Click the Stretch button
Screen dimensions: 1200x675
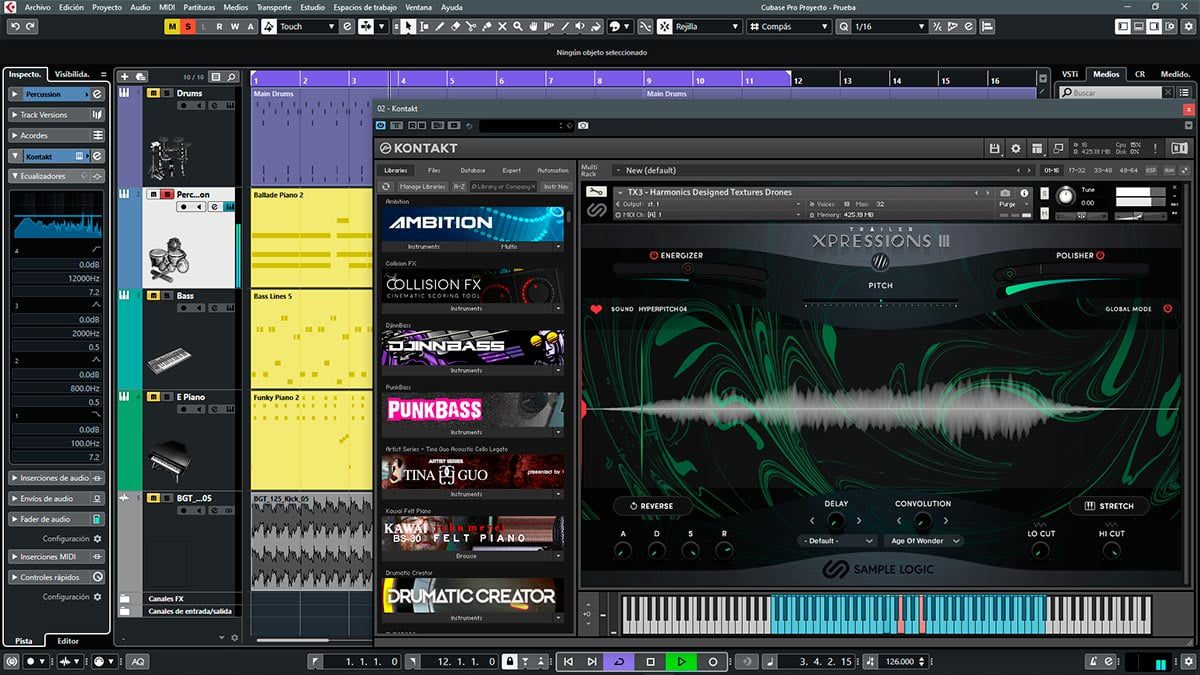click(1109, 506)
